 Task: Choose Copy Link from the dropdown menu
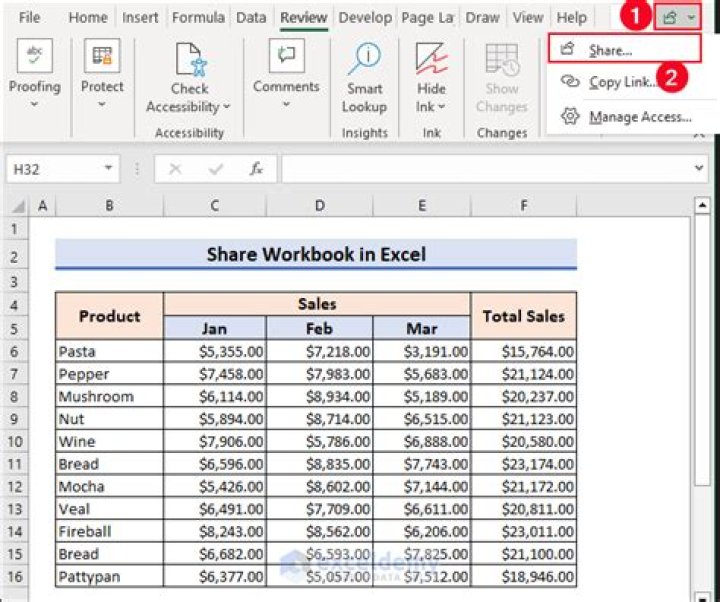pyautogui.click(x=624, y=82)
